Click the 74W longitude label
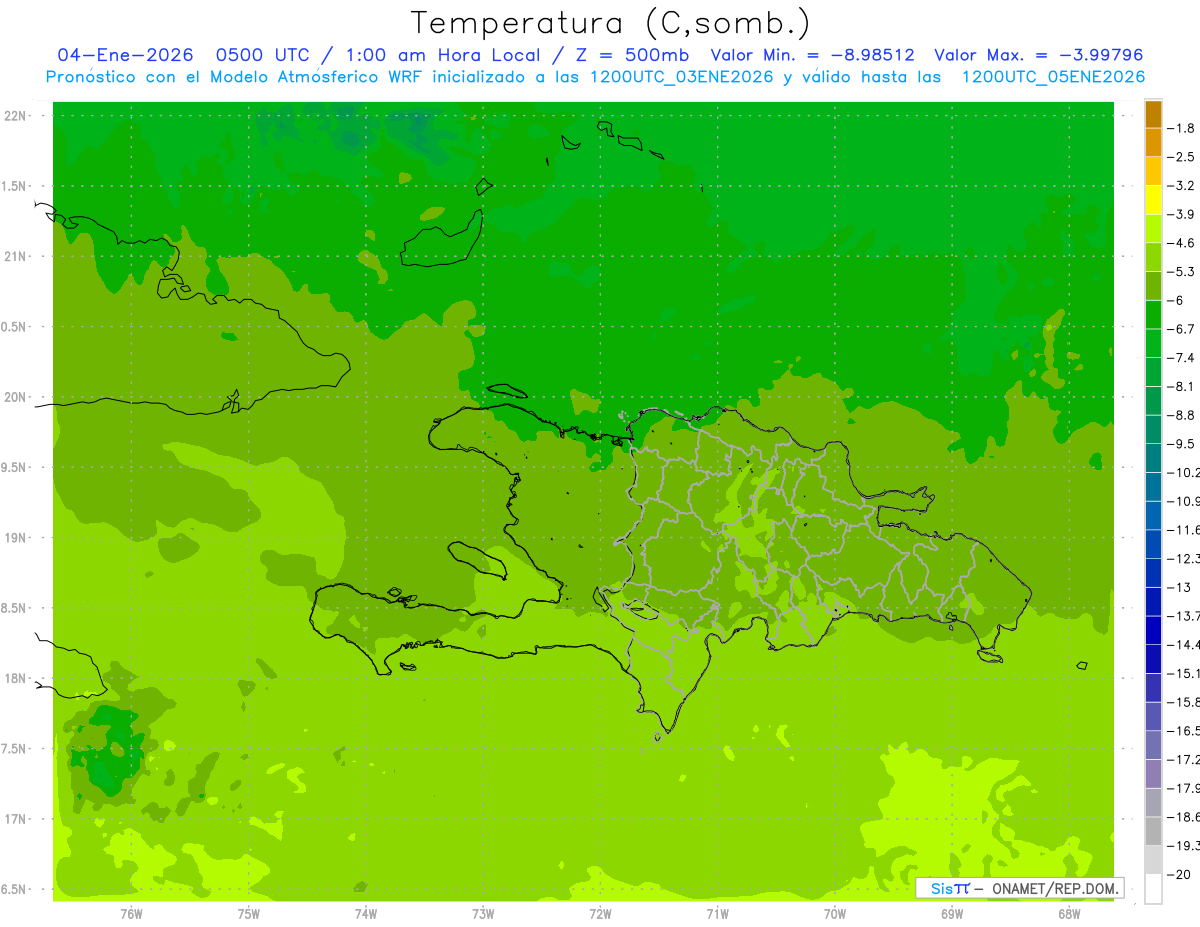This screenshot has width=1200, height=927. click(366, 913)
